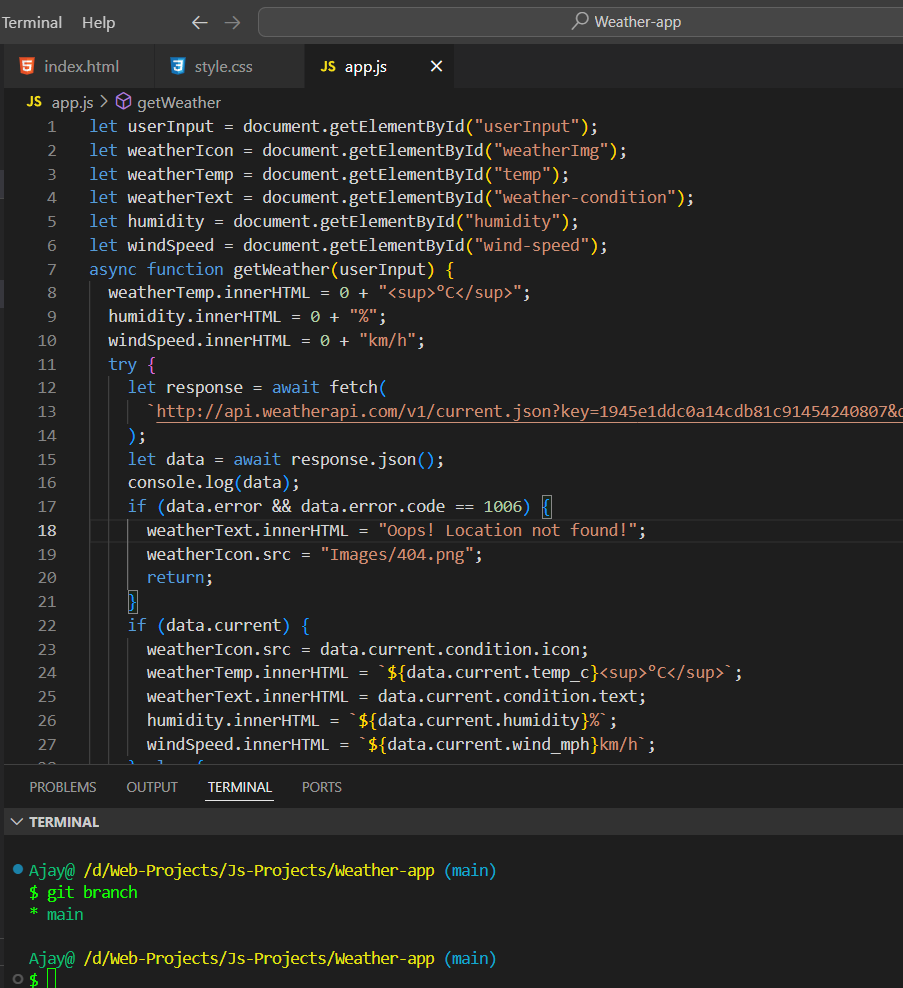Click the terminal cursor at prompt
The width and height of the screenshot is (903, 988).
pos(52,979)
